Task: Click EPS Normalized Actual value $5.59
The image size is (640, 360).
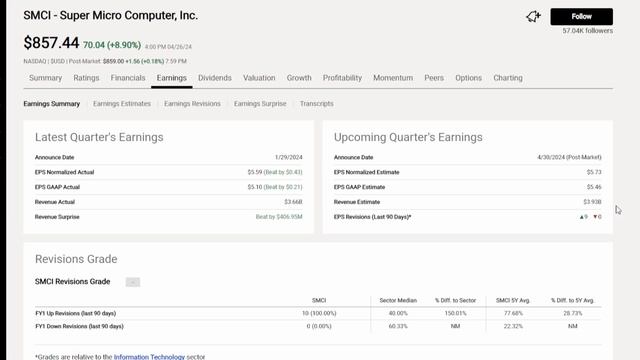Action: 255,172
